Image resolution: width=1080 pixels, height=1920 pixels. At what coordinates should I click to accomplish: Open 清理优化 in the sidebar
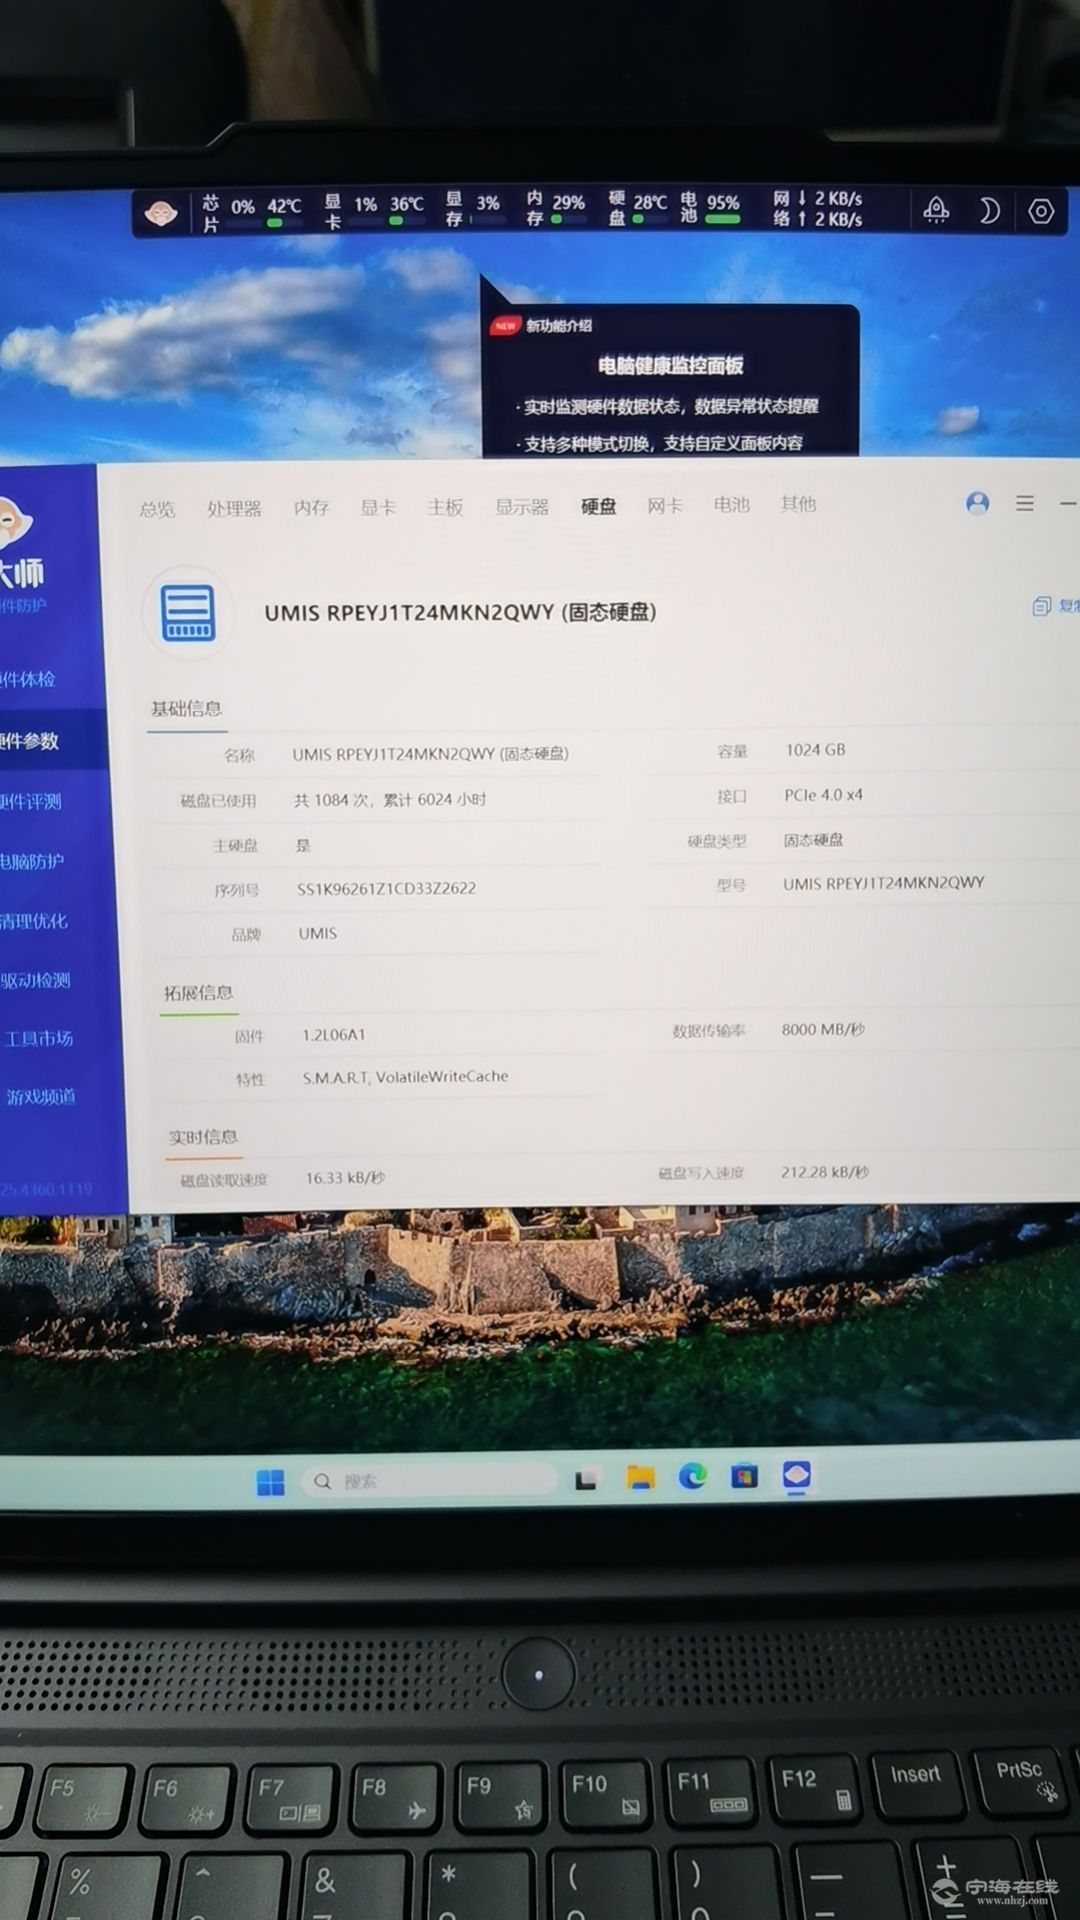34,921
